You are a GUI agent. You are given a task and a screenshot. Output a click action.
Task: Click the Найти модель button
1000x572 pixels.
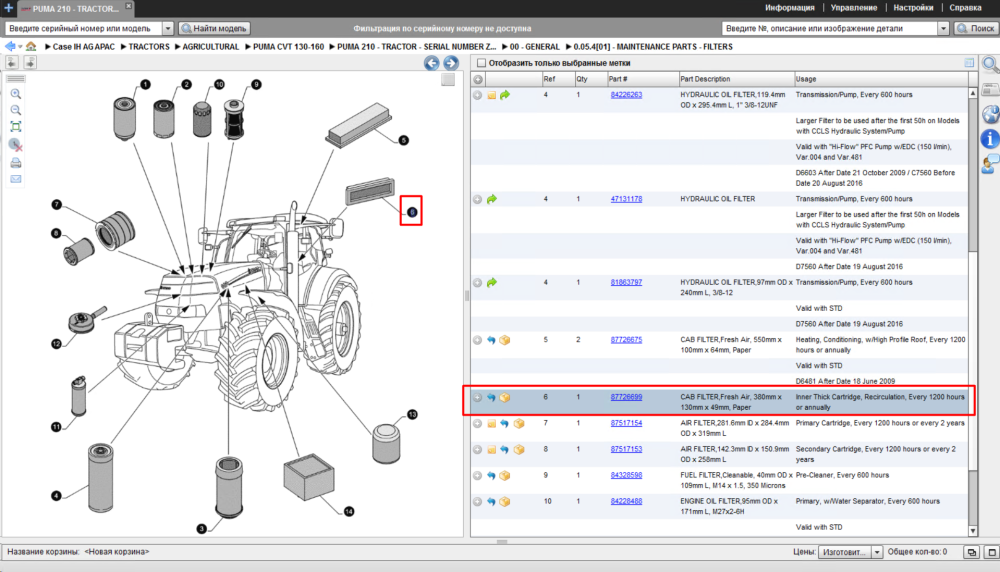click(214, 29)
